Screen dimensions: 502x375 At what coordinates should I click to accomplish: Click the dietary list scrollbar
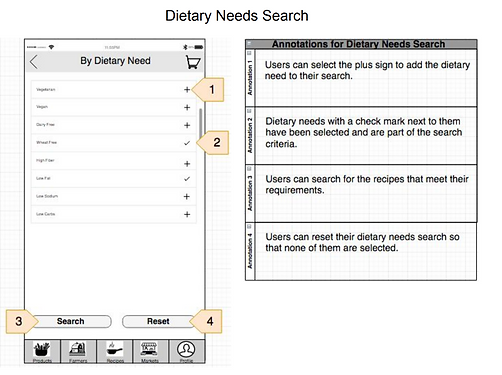coord(201,123)
